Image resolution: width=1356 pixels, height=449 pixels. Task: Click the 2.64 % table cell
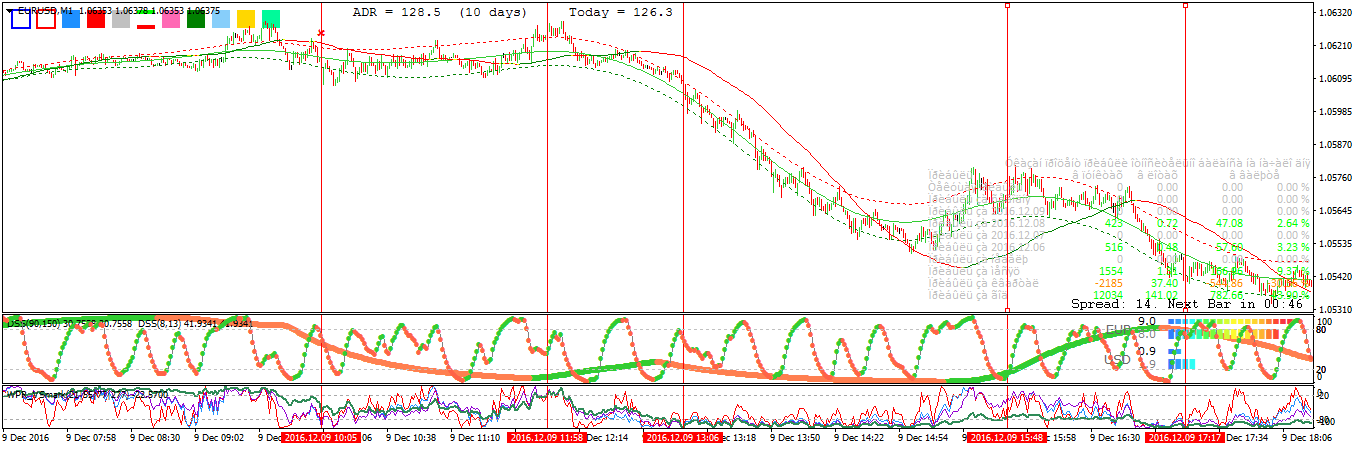point(1292,223)
